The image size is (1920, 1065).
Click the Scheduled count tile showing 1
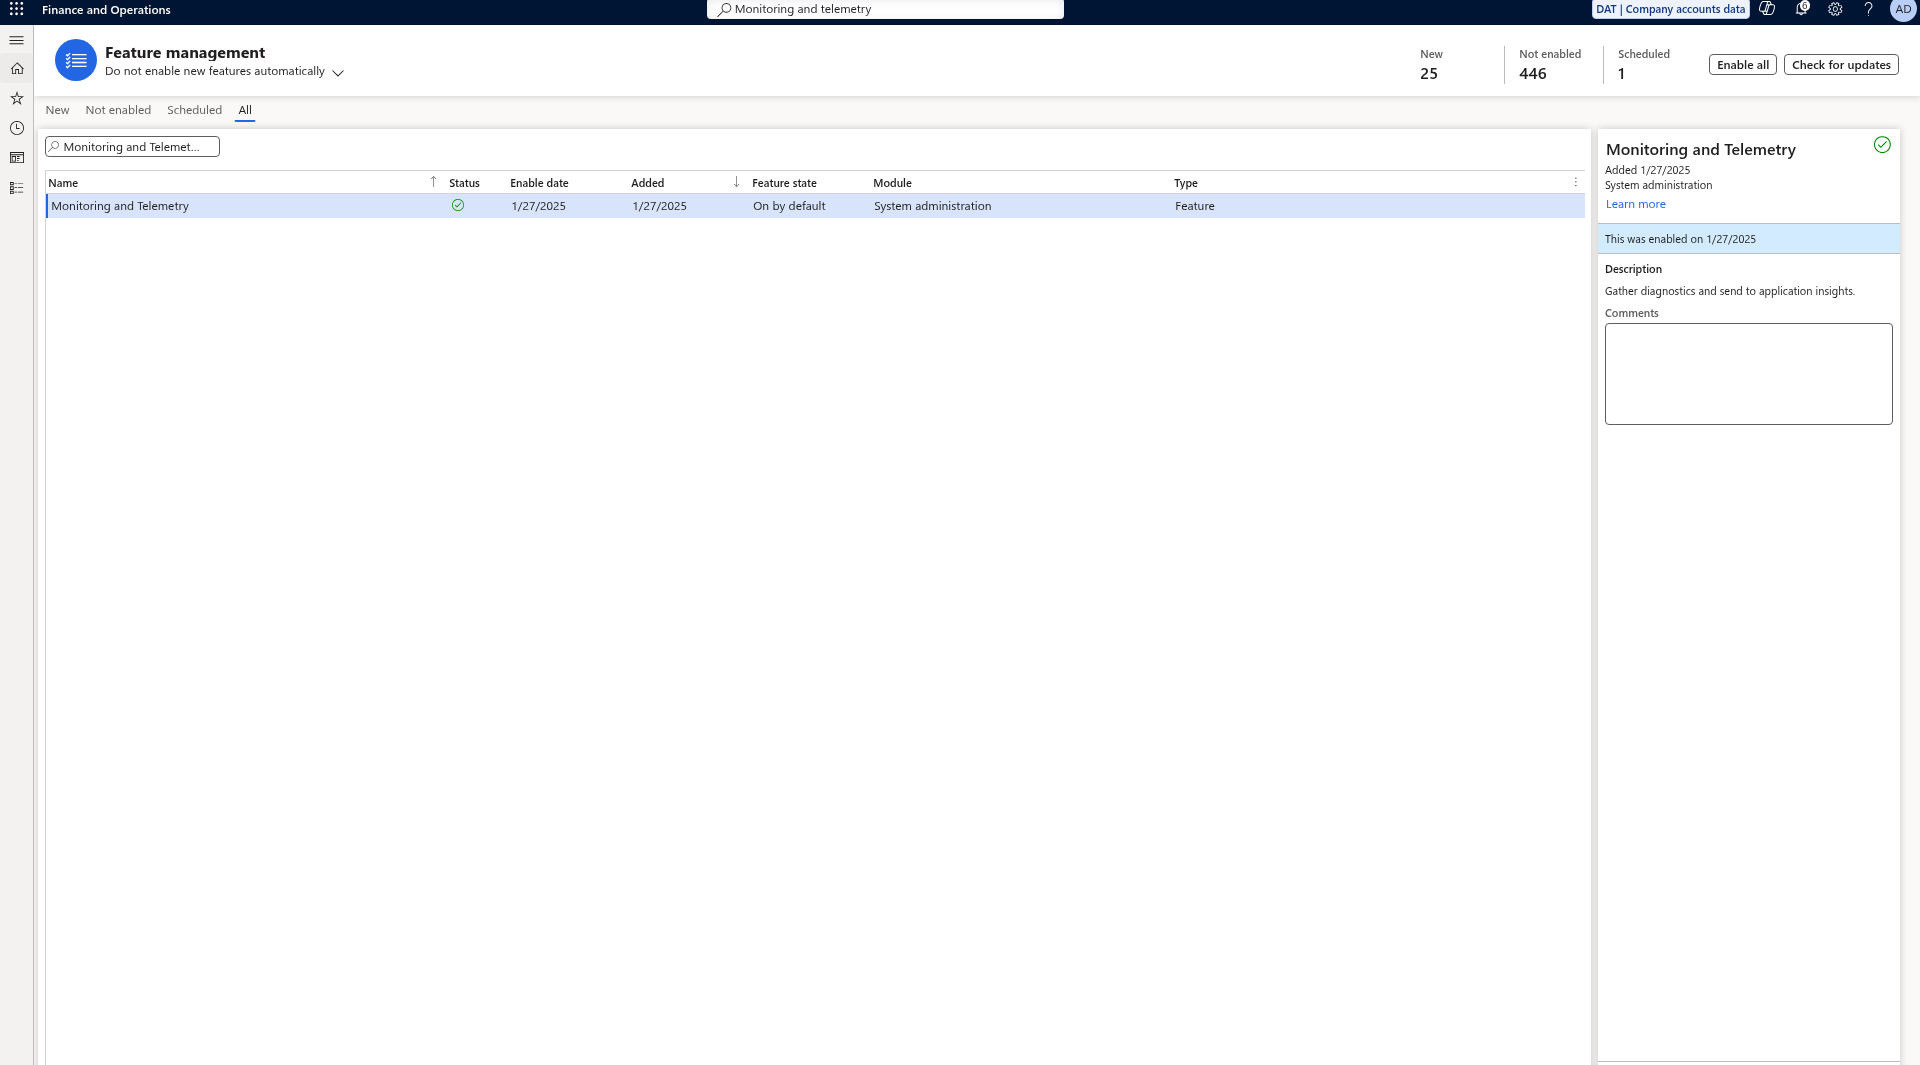coord(1643,65)
